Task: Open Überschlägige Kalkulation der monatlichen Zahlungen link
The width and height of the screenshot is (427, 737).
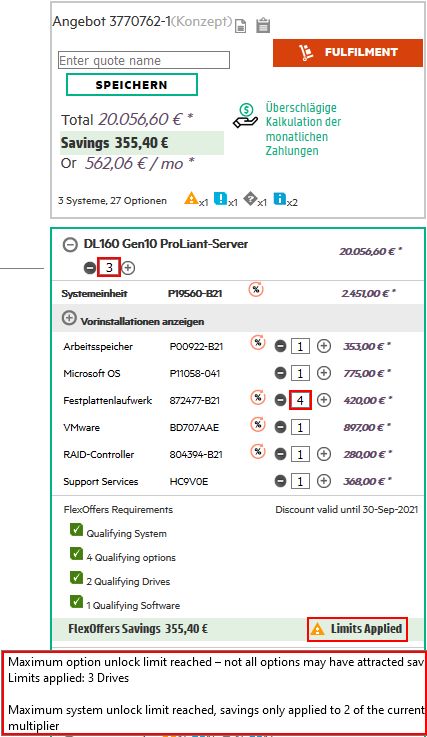Action: (303, 129)
